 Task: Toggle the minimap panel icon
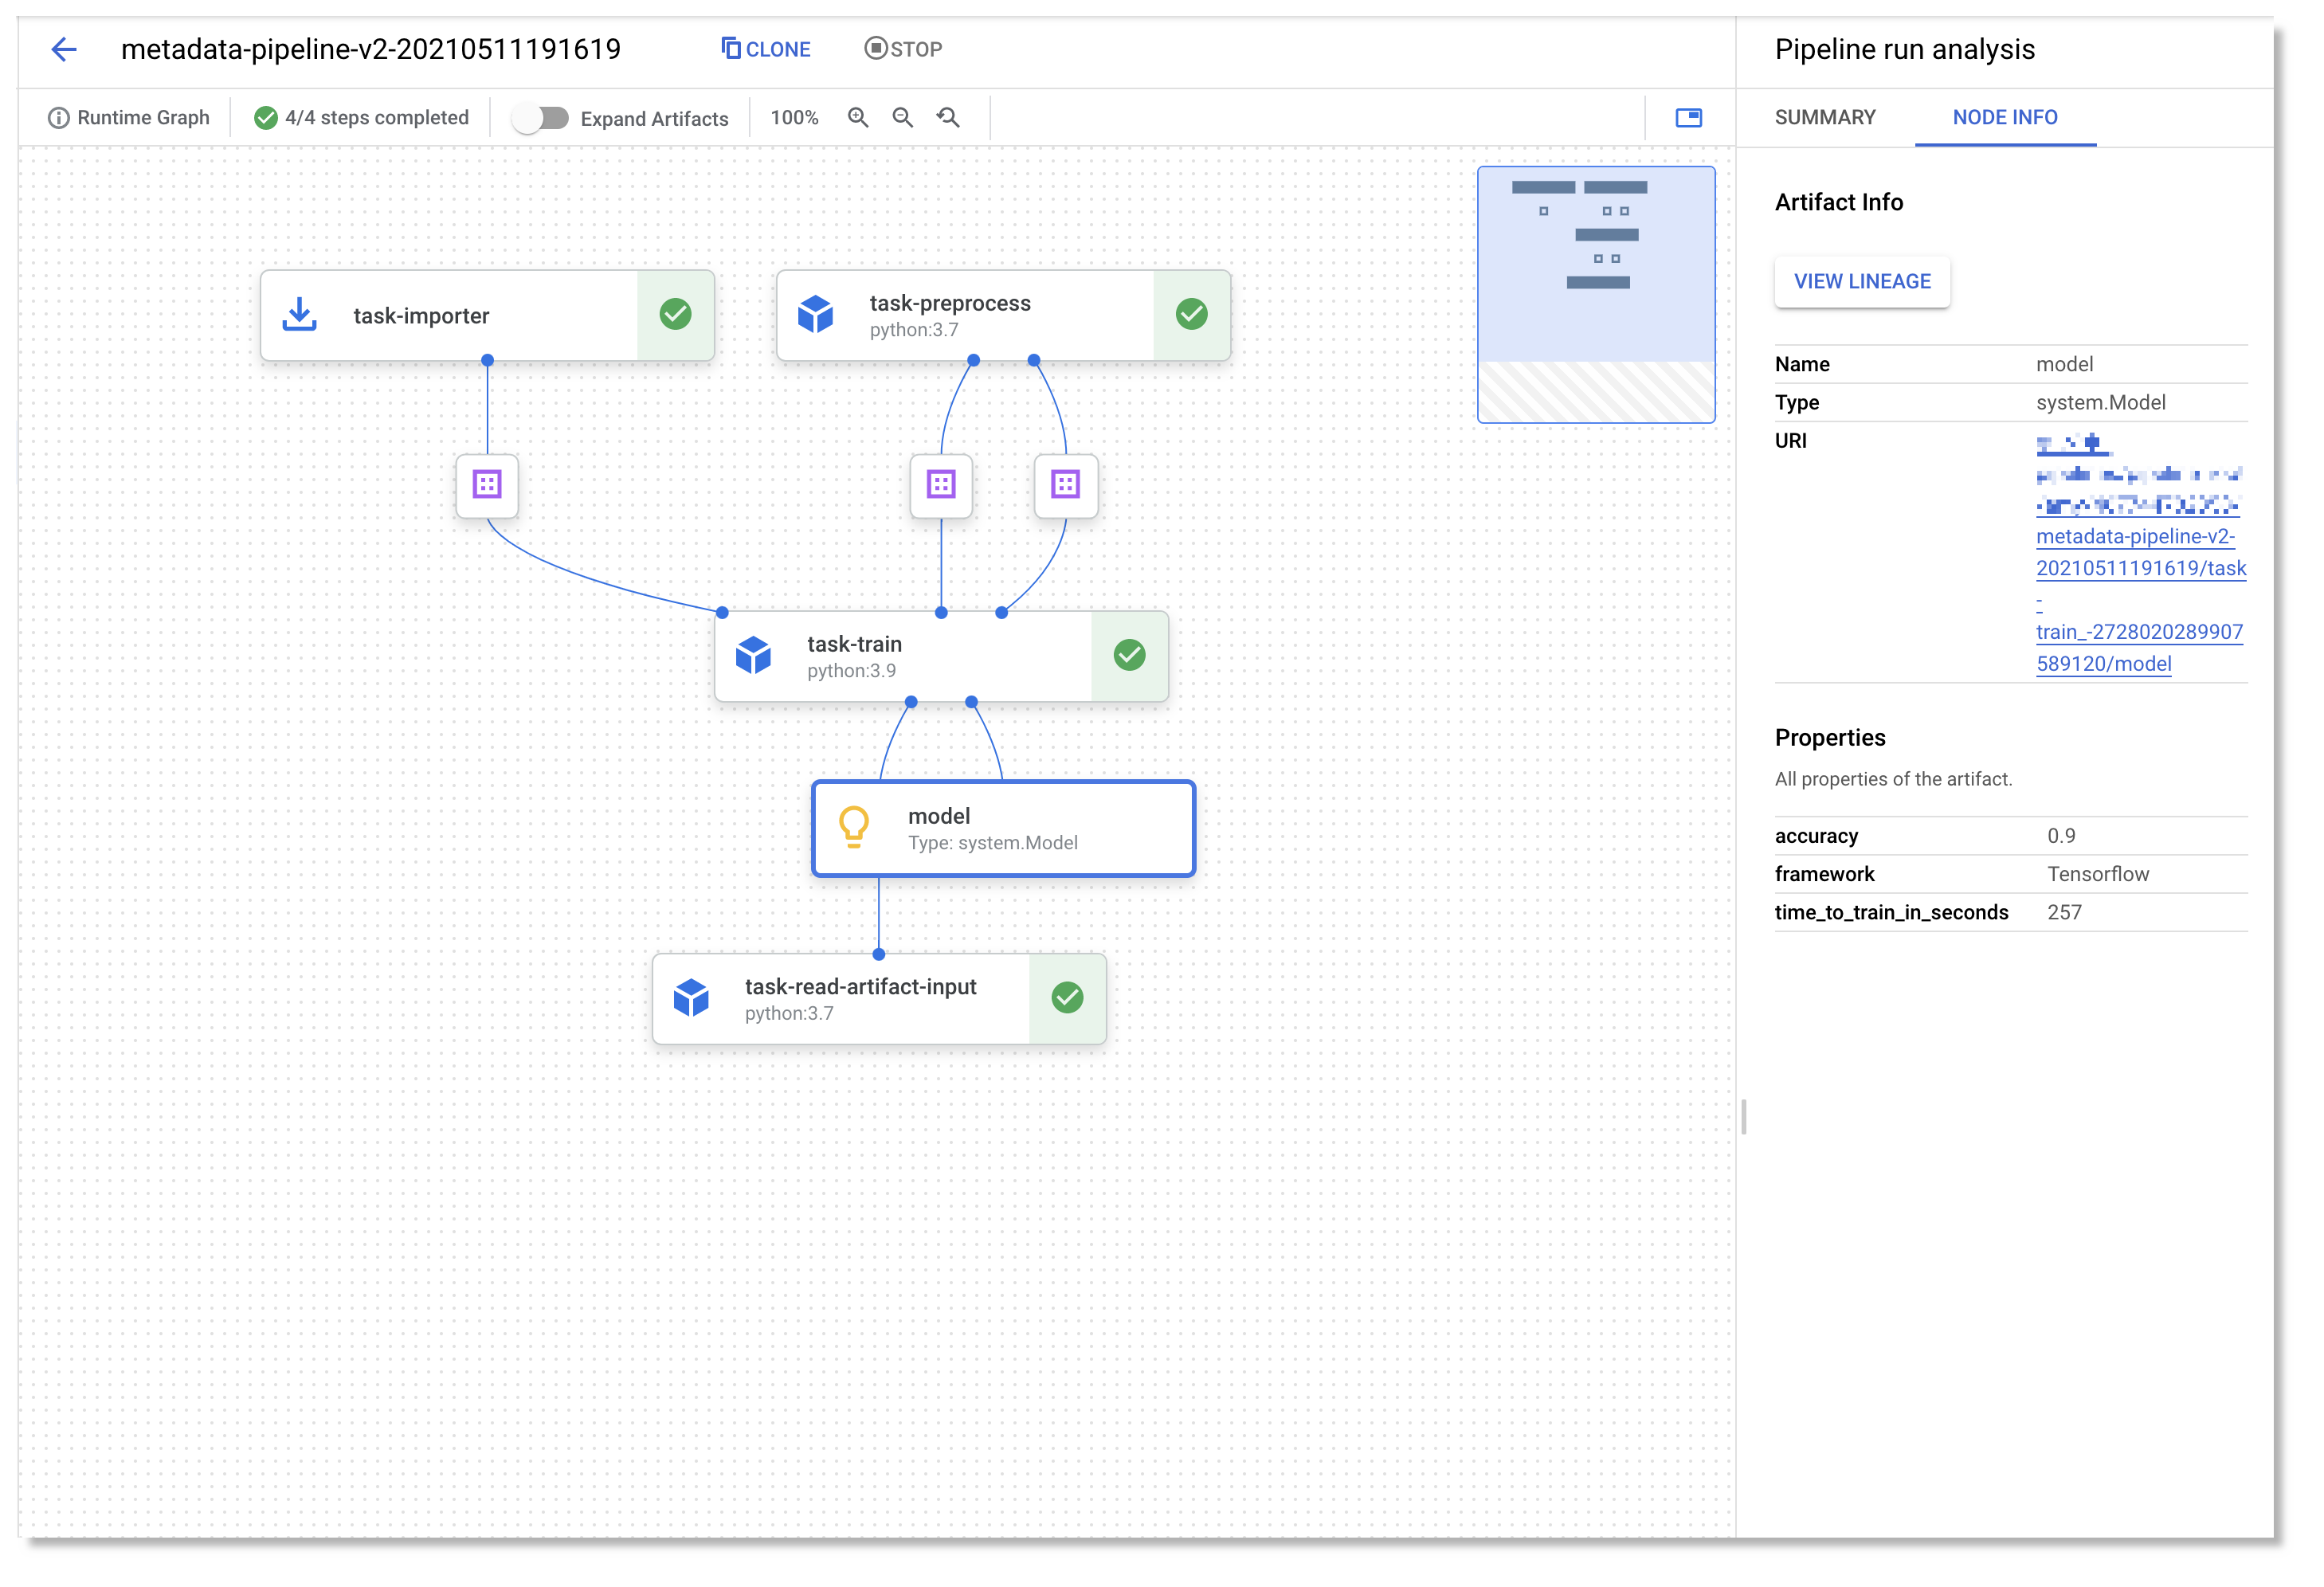tap(1688, 118)
